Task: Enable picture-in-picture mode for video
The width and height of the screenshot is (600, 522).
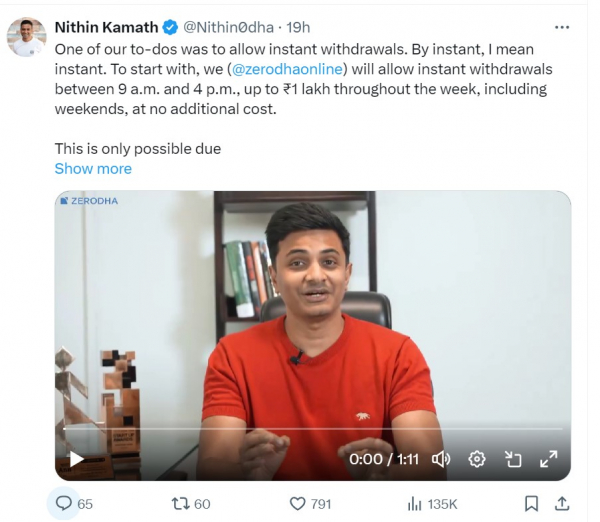Action: click(x=513, y=459)
